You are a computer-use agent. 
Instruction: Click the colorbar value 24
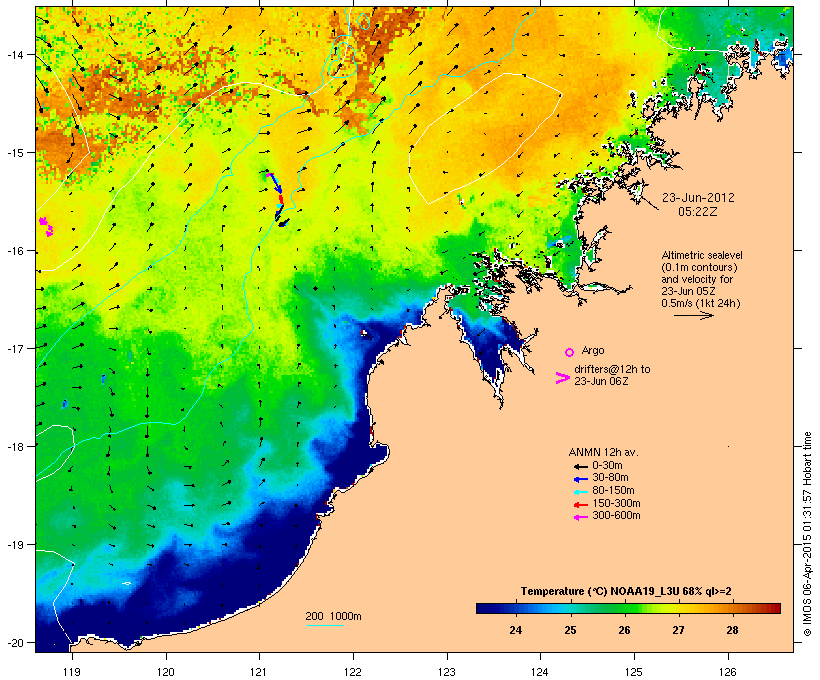pos(516,630)
